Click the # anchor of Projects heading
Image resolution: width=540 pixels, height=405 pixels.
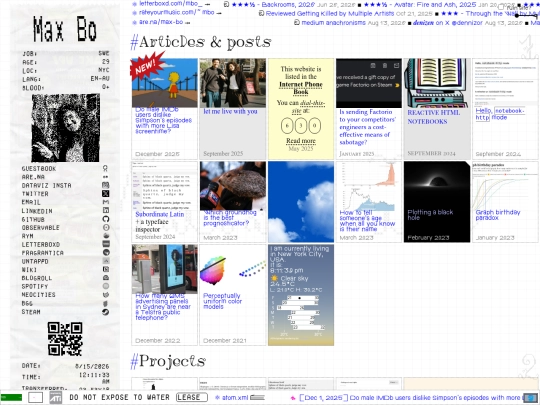point(134,362)
